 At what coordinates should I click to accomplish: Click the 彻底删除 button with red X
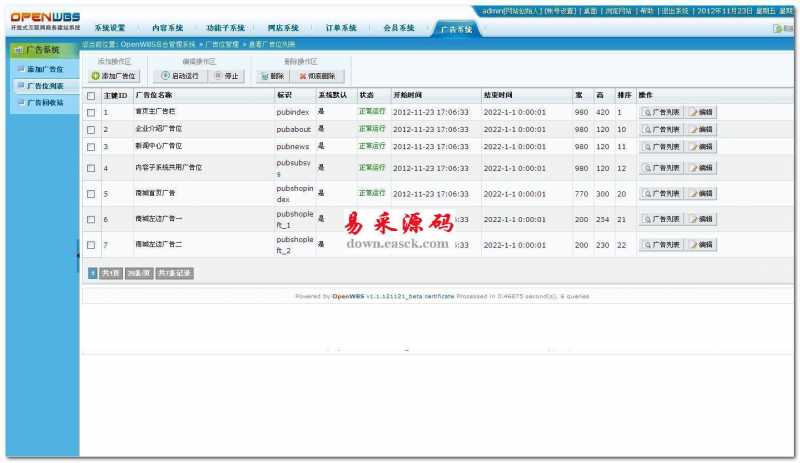click(x=317, y=76)
